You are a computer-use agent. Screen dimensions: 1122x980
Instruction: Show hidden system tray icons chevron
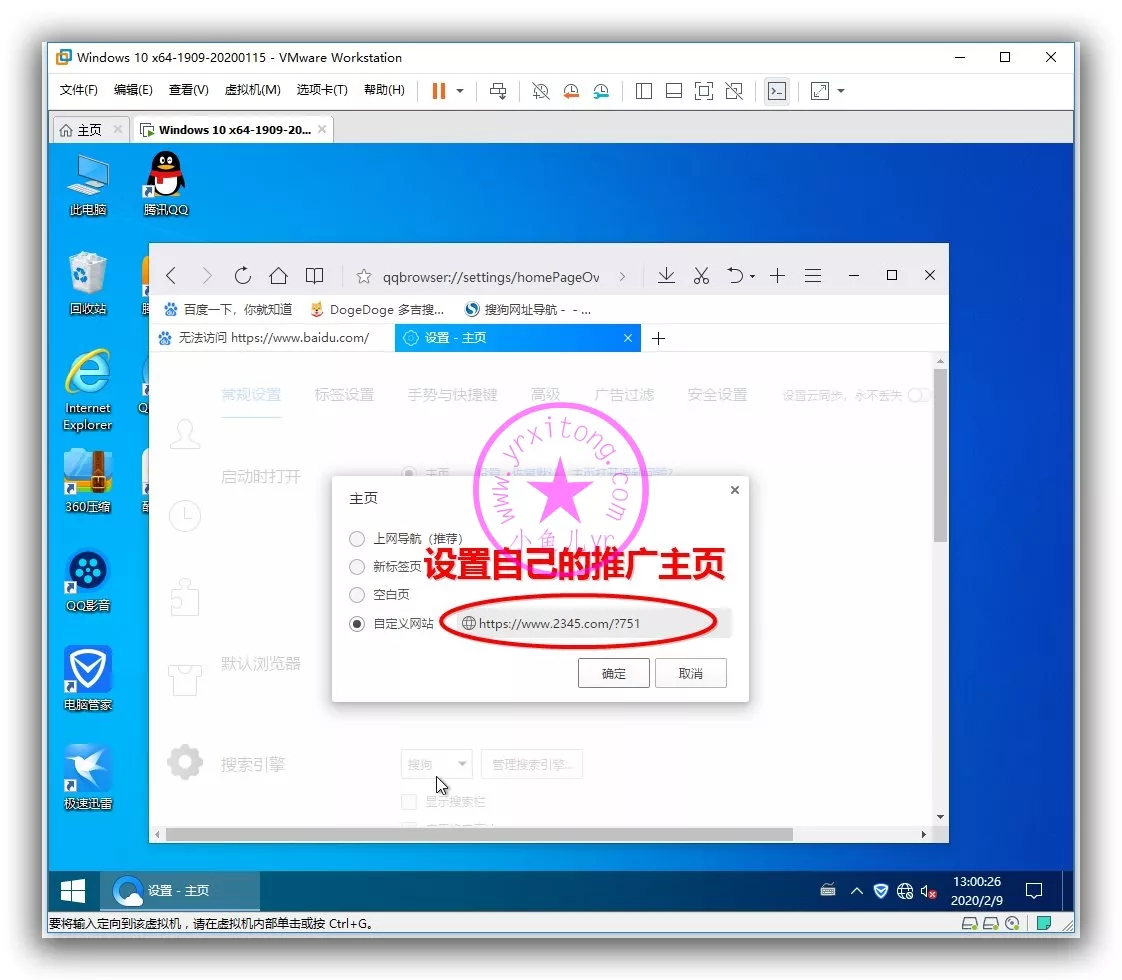(857, 891)
